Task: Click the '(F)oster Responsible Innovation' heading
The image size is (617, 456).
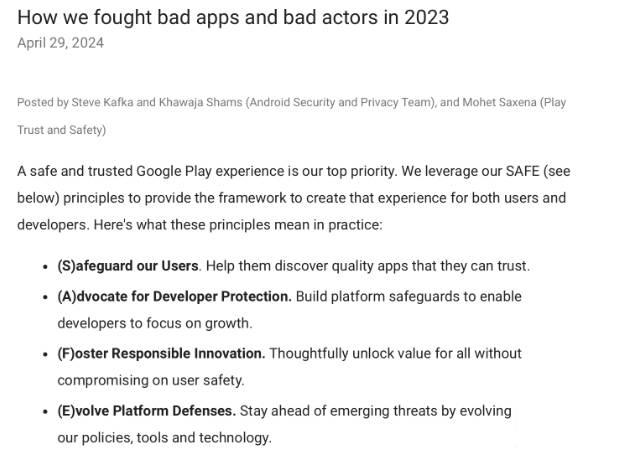Action: [x=161, y=353]
